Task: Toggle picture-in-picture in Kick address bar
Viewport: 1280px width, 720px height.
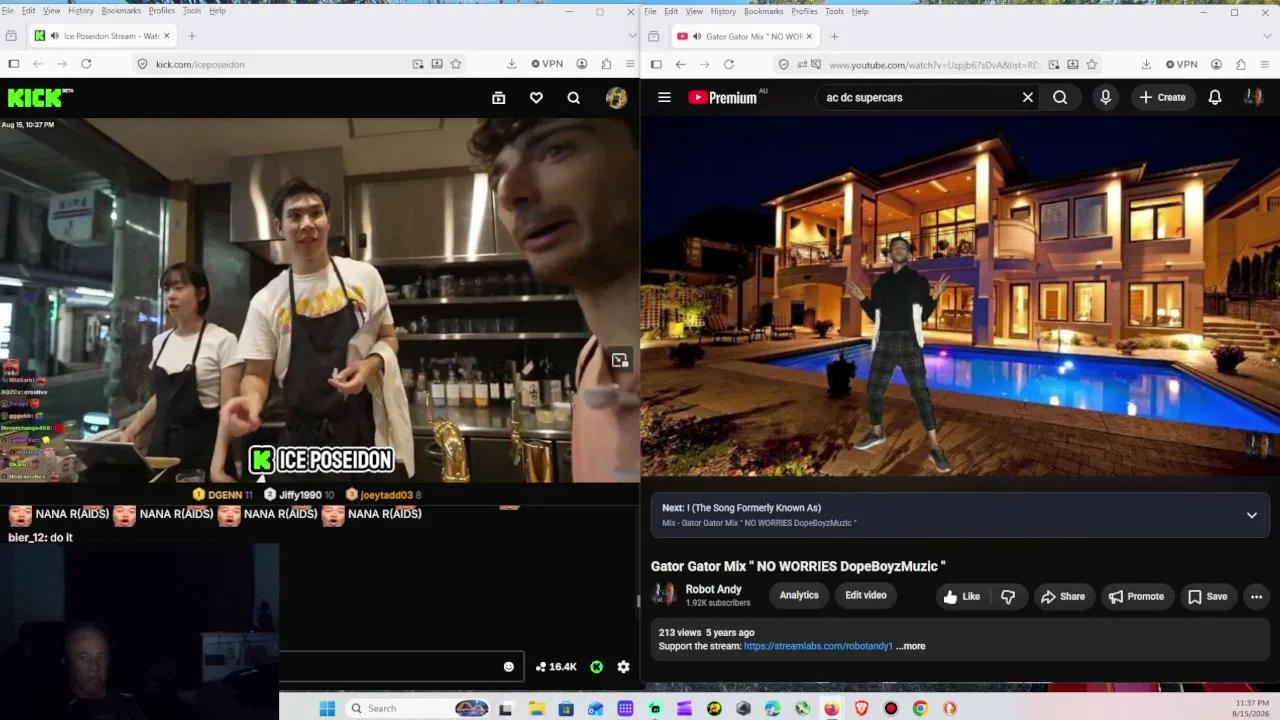Action: pyautogui.click(x=418, y=64)
